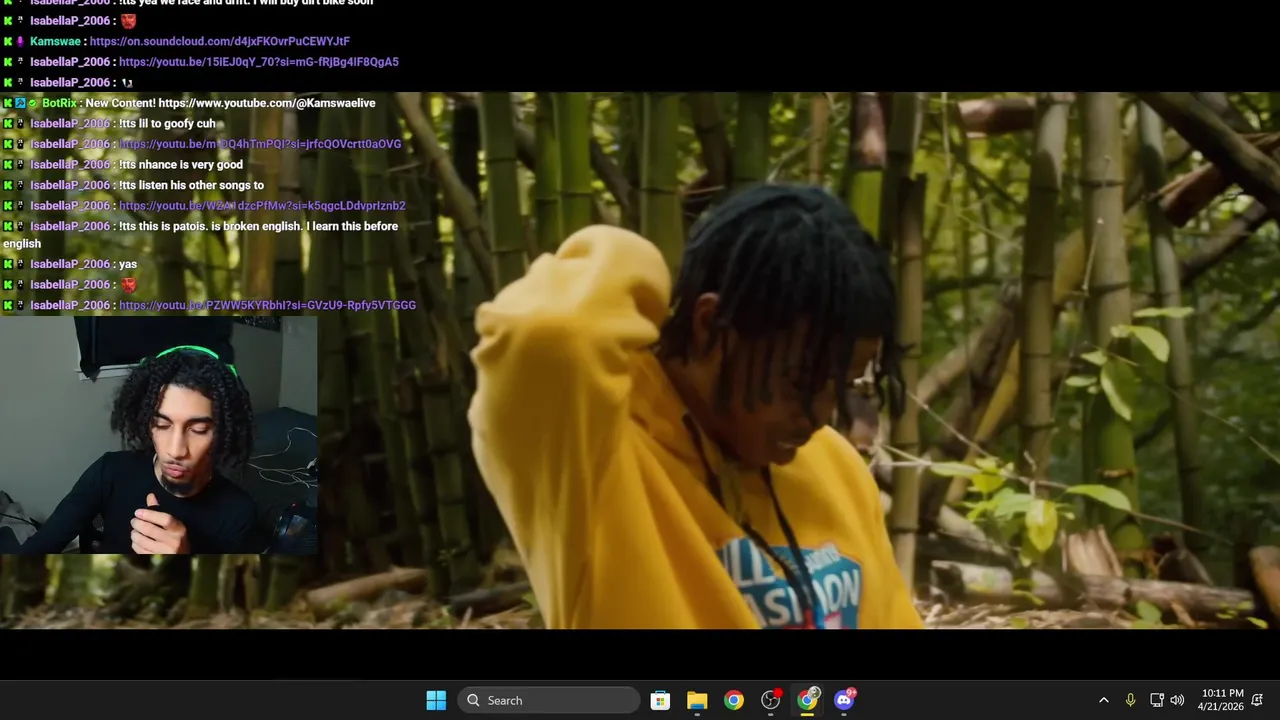1280x720 pixels.
Task: Open the volume speaker tray icon
Action: tap(1178, 700)
